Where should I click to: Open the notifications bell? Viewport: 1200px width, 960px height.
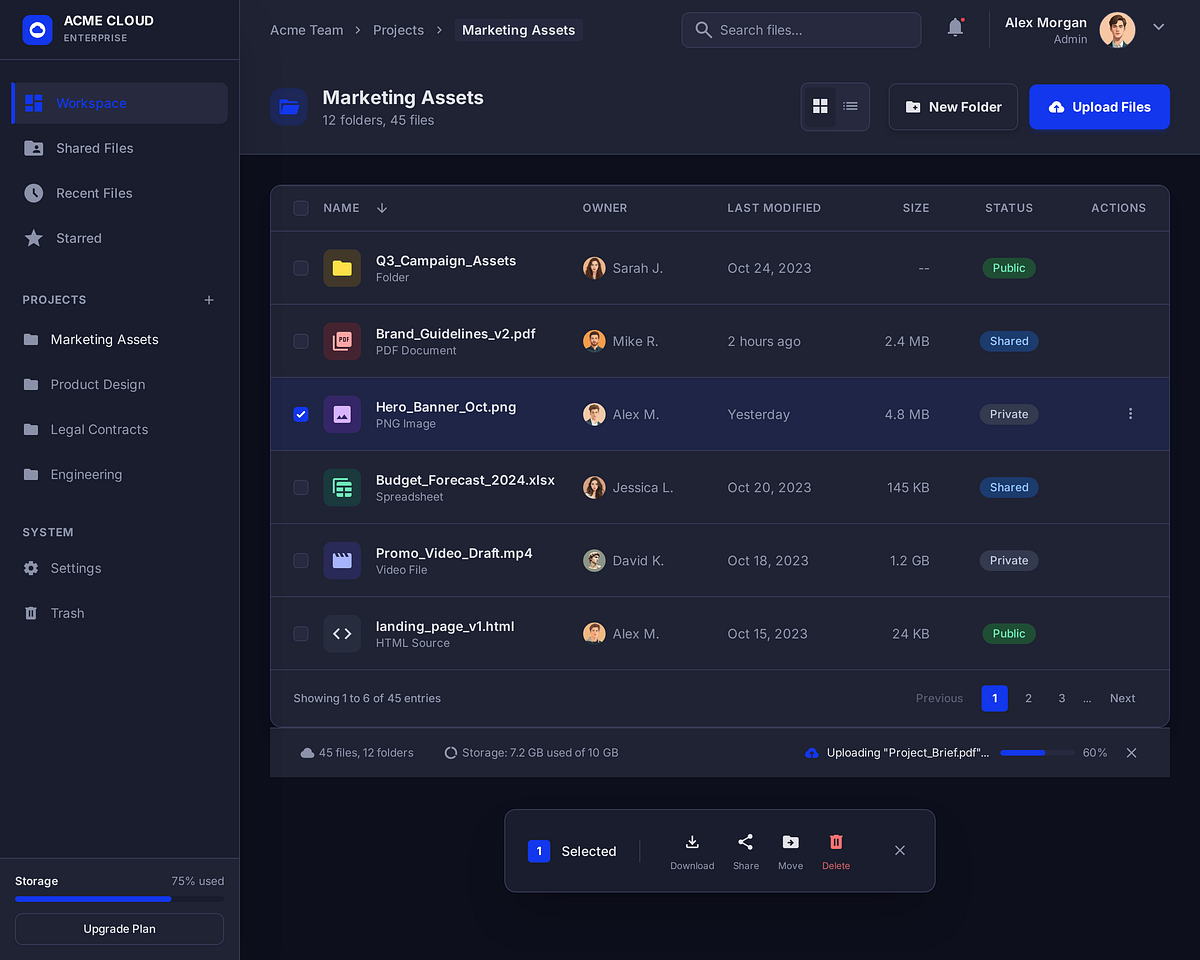click(x=954, y=28)
